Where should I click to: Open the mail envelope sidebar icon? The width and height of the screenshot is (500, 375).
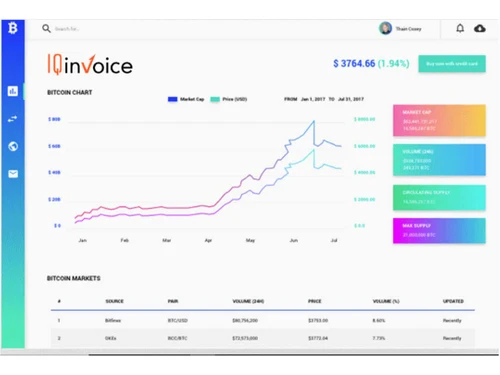point(13,174)
